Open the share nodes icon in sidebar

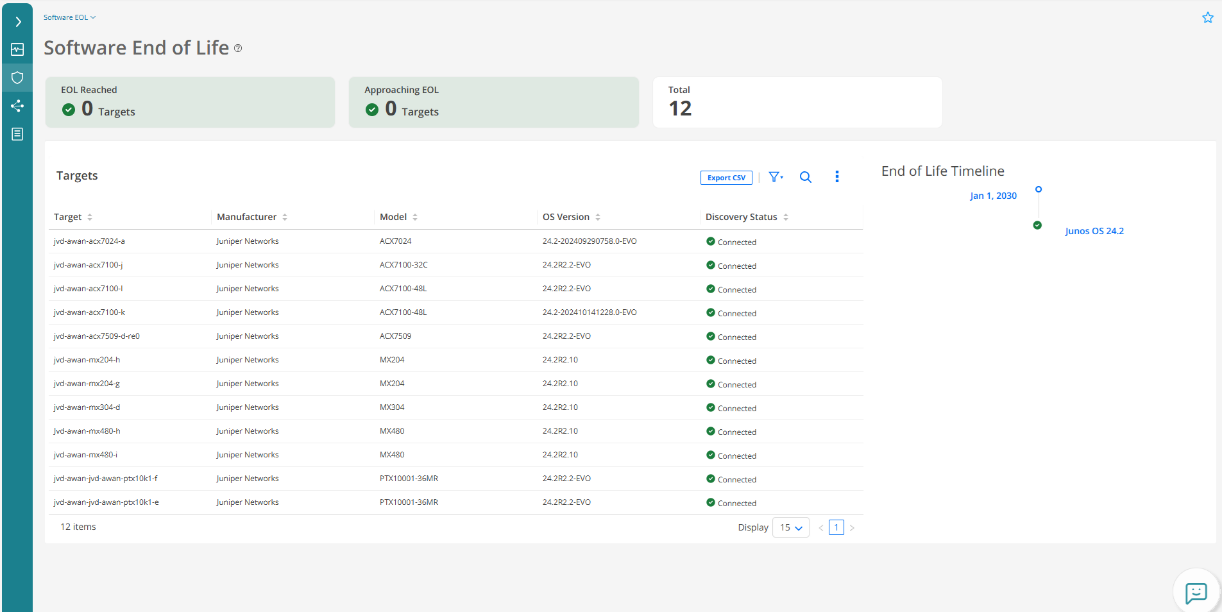17,106
